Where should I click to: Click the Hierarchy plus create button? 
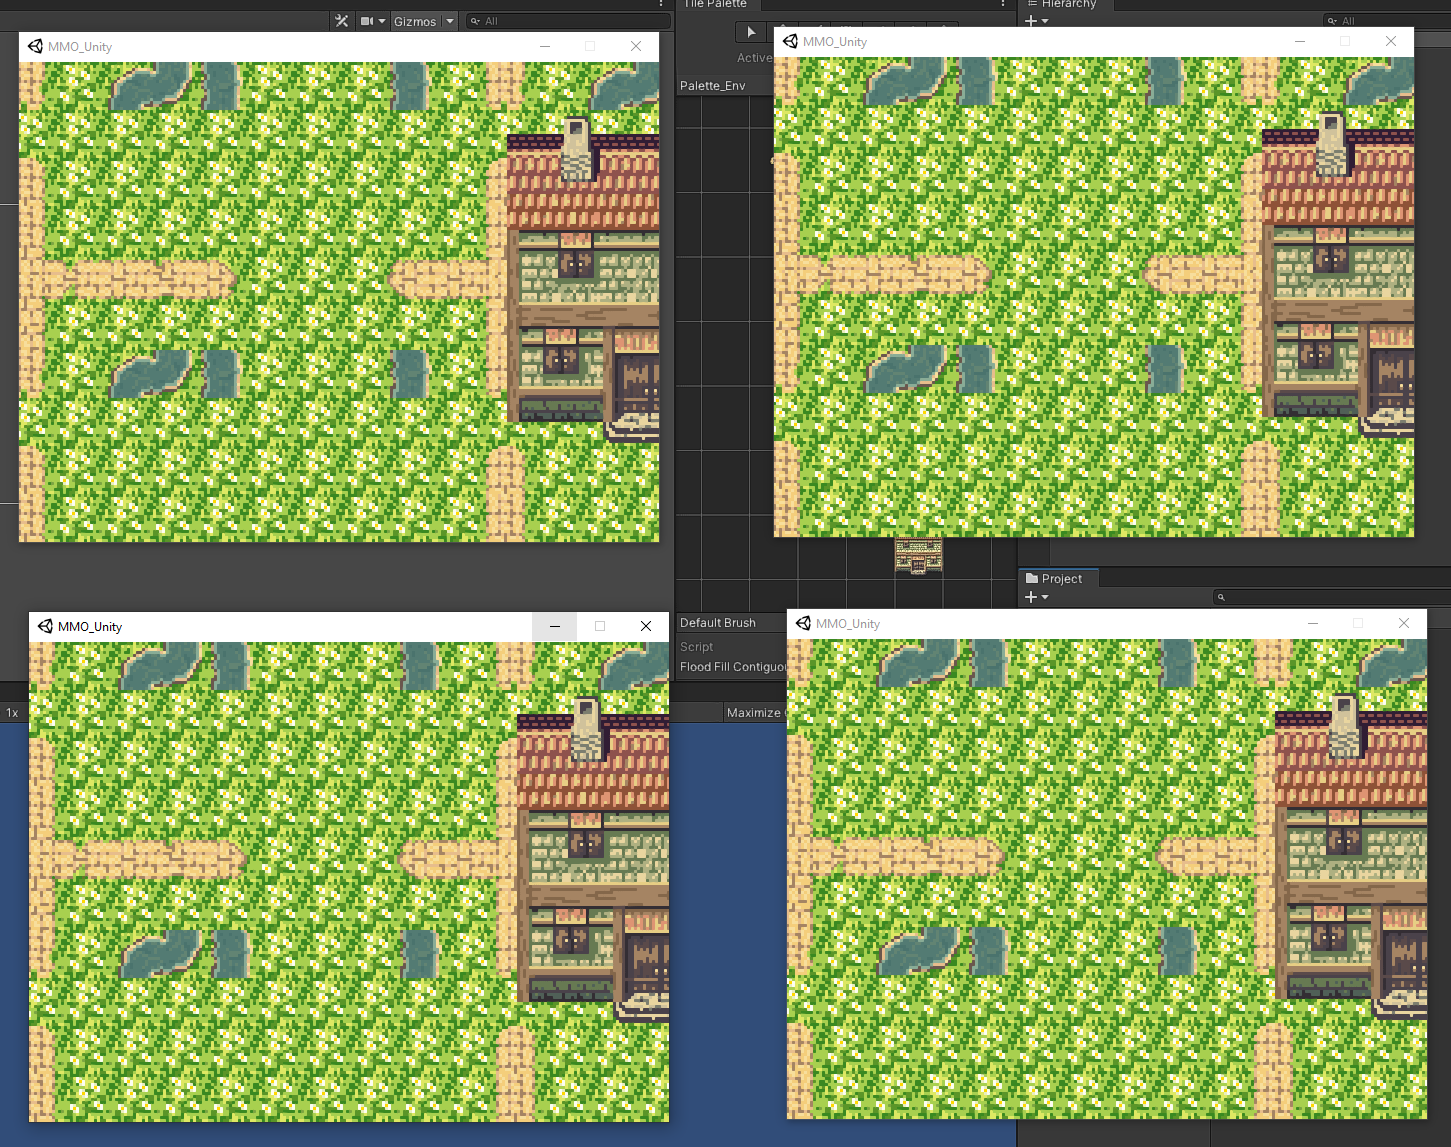(x=1037, y=21)
